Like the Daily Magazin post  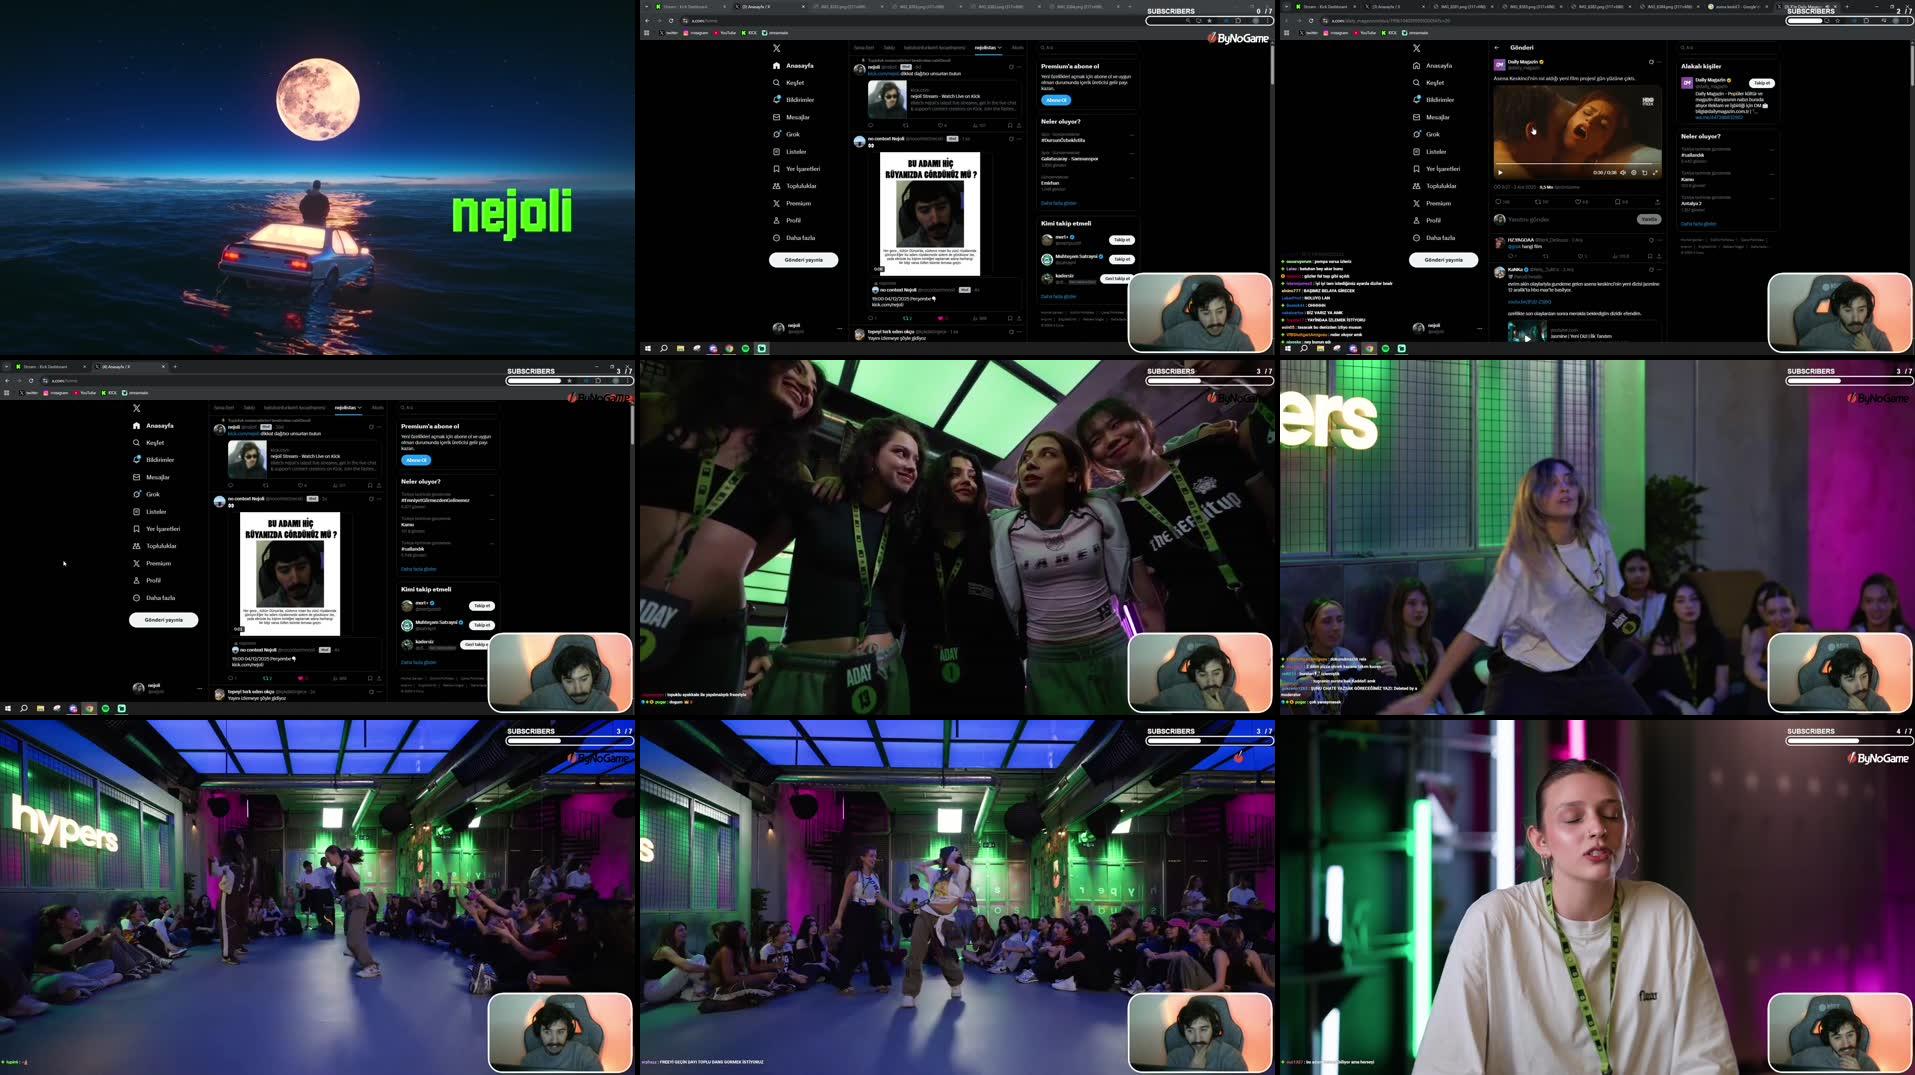pos(1578,202)
